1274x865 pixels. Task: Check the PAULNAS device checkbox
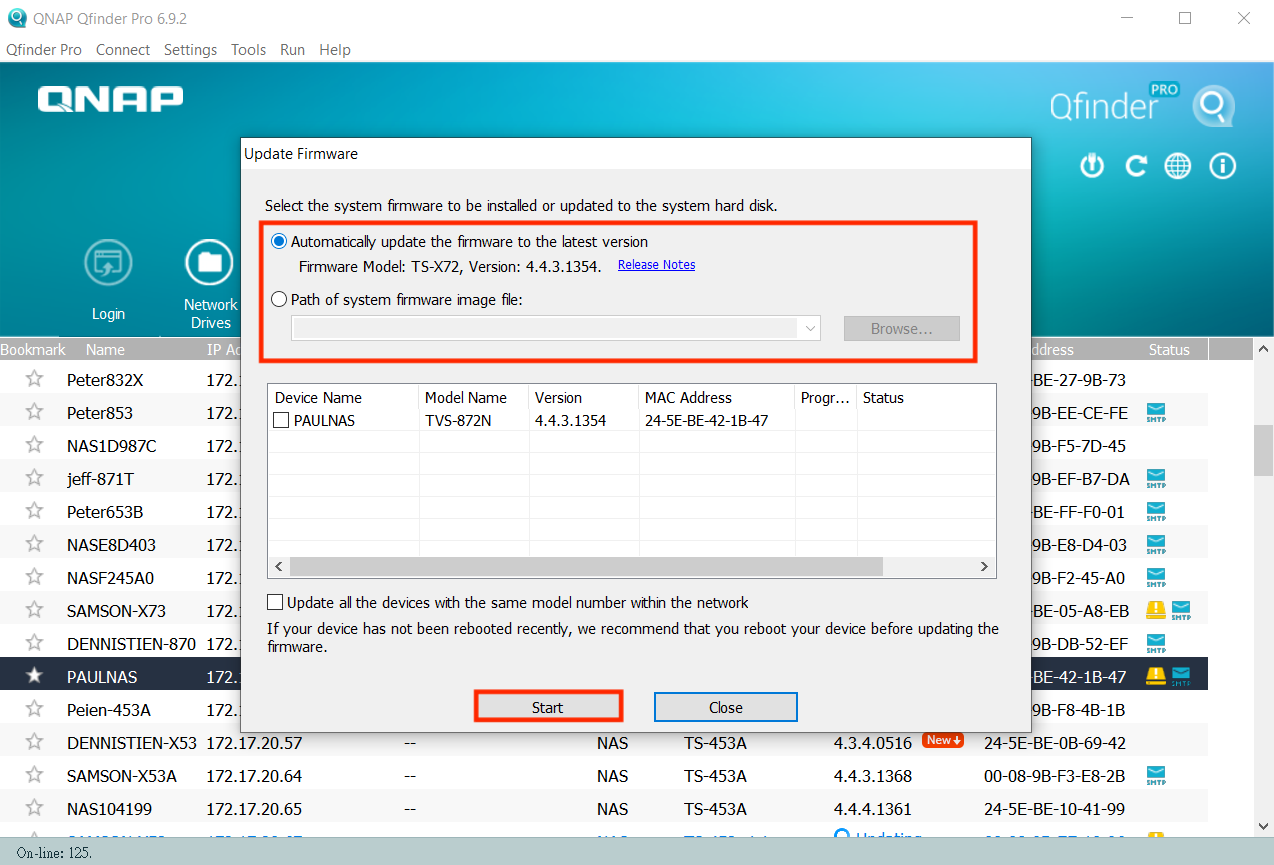[x=282, y=421]
